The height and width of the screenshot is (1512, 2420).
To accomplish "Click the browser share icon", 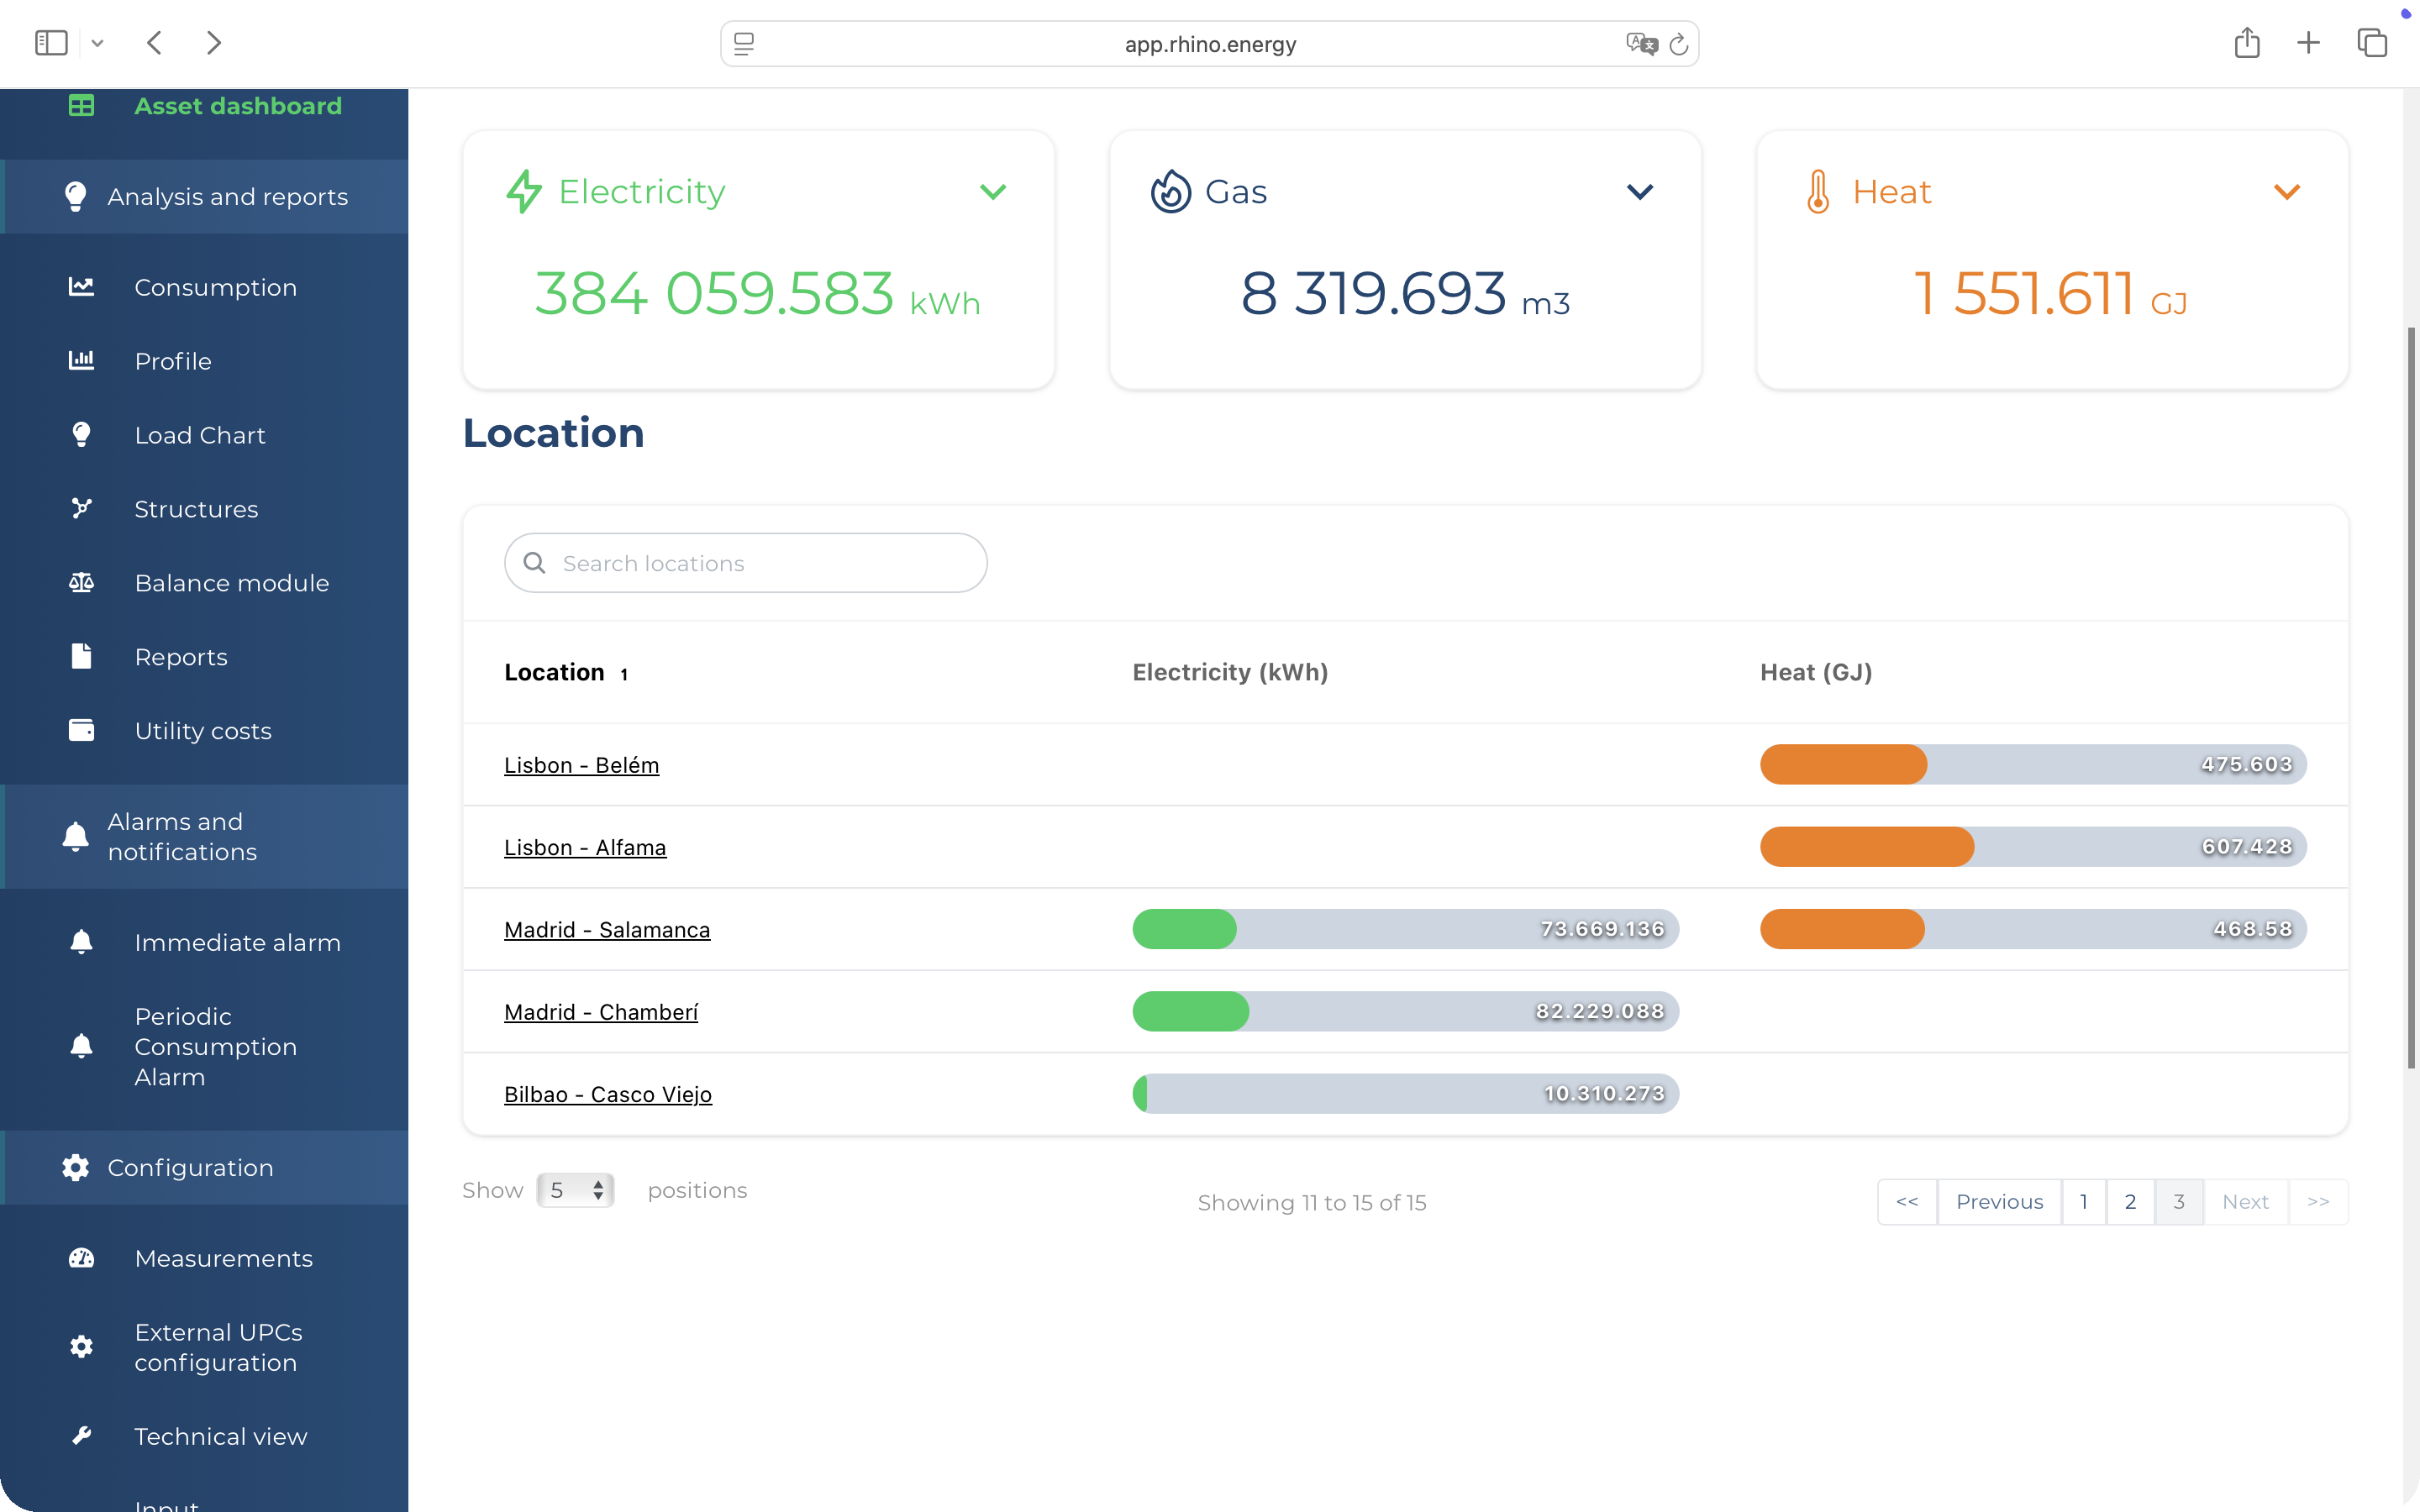I will 2247,43.
